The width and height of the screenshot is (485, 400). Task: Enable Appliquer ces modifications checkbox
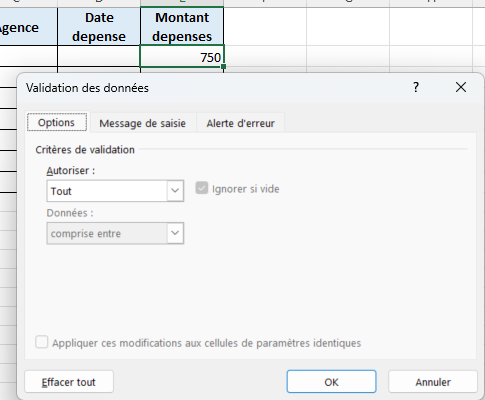click(42, 342)
